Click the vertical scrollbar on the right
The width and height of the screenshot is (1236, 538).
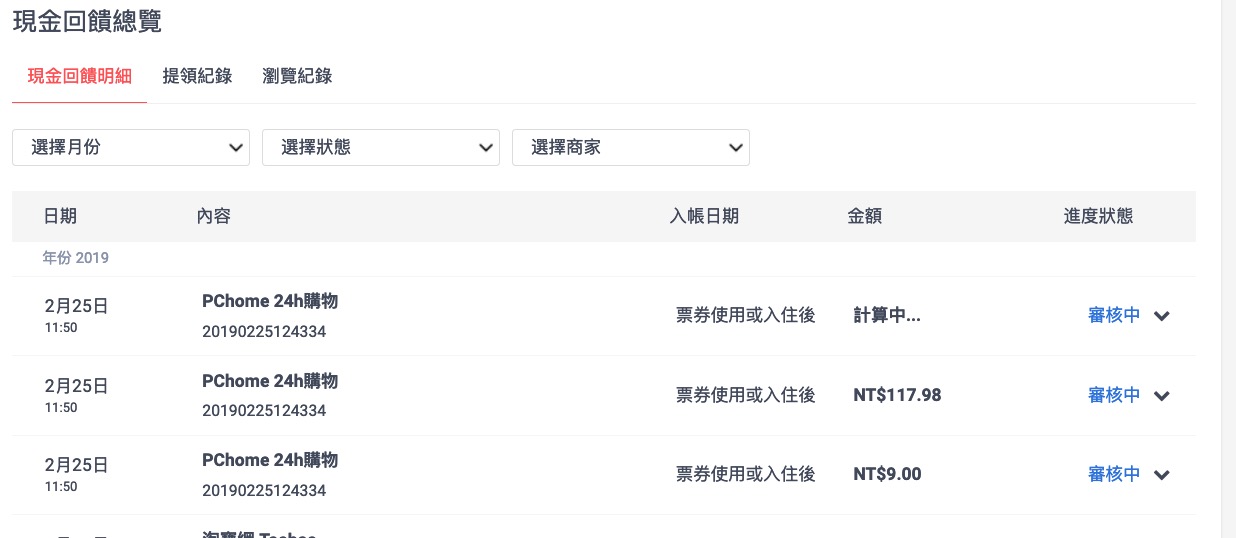pos(1228,269)
